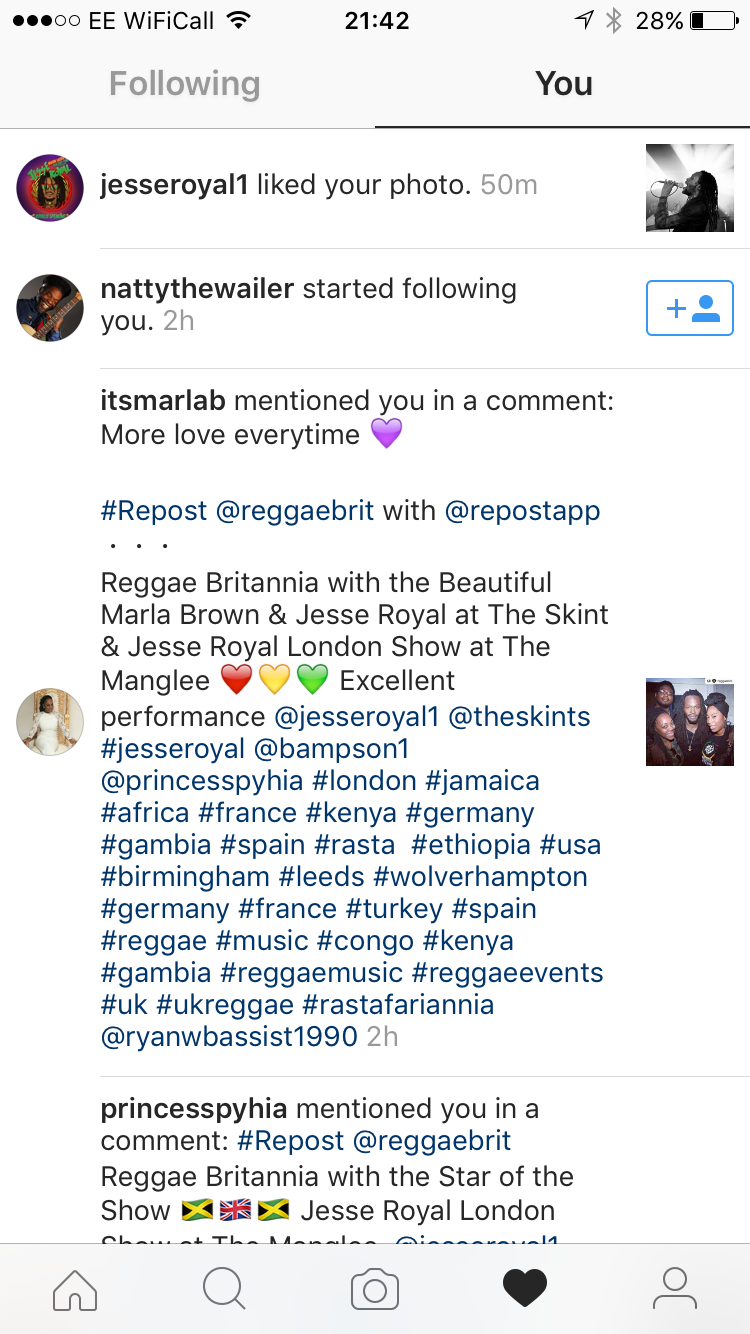This screenshot has width=750, height=1334.
Task: Tap the Camera icon
Action: [x=375, y=1289]
